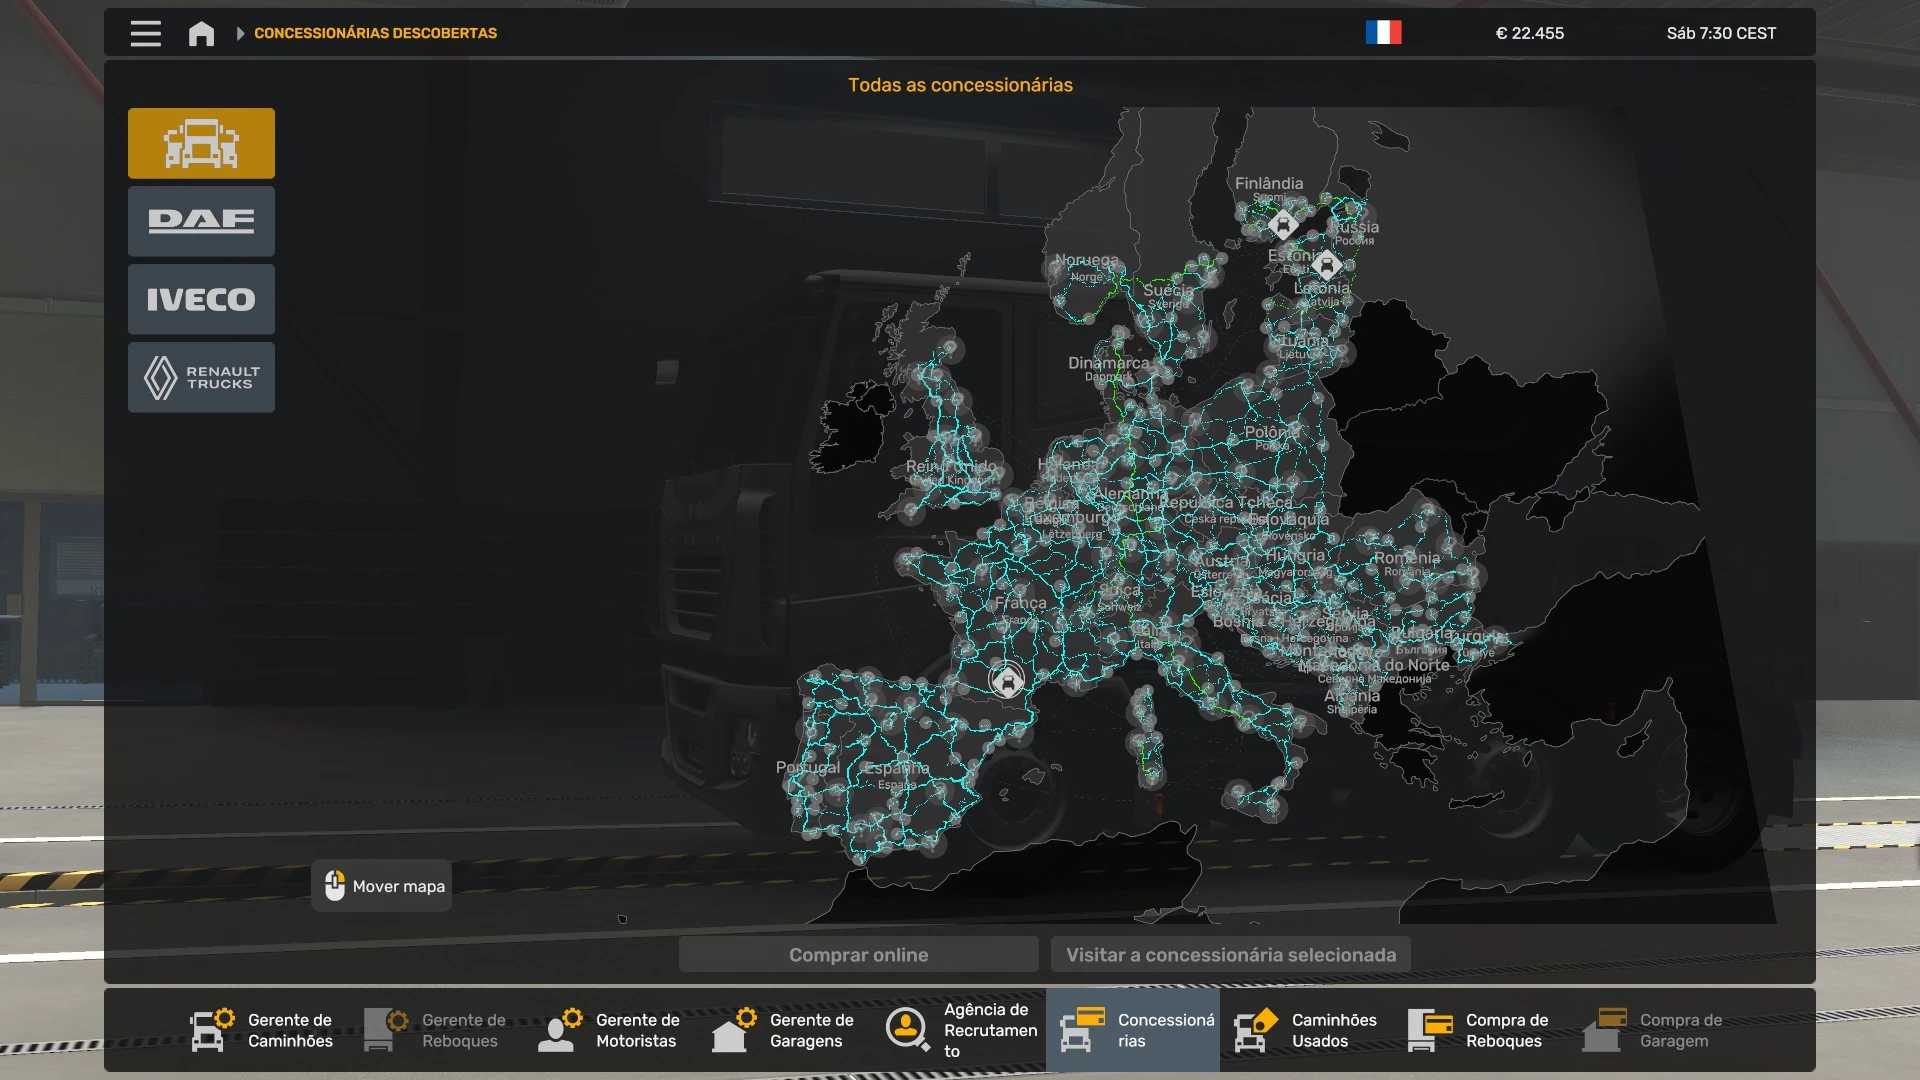
Task: Click the Mover mapa hint
Action: pos(382,886)
